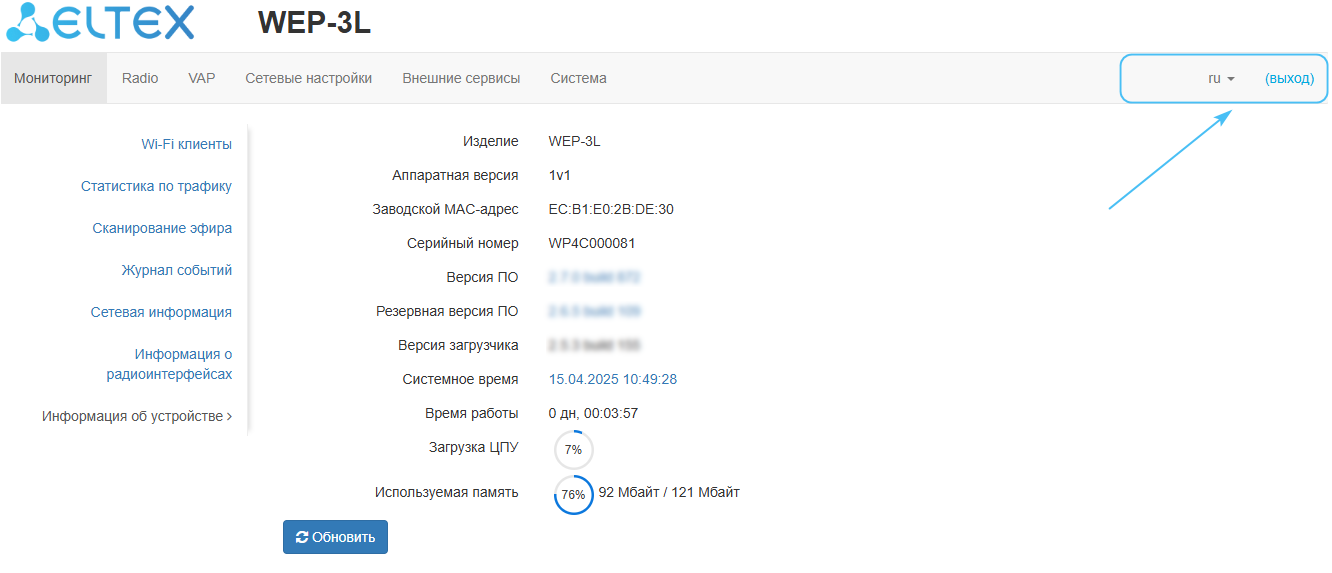Click the Используемая память label
1332x573 pixels.
[x=447, y=492]
